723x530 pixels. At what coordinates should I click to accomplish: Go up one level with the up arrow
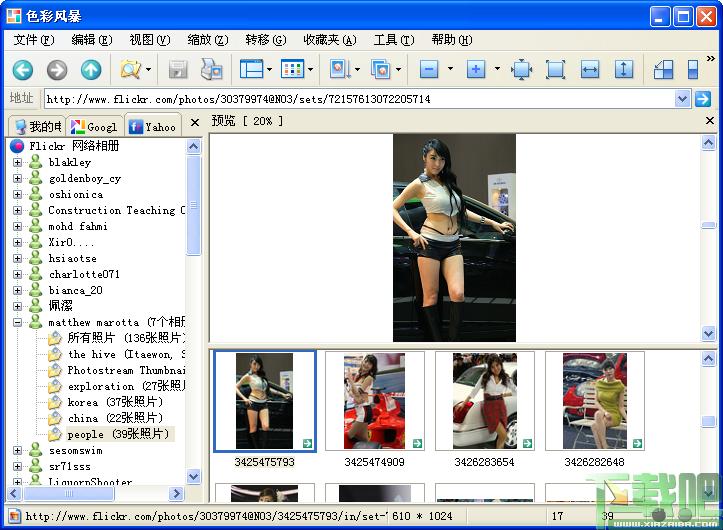point(91,70)
